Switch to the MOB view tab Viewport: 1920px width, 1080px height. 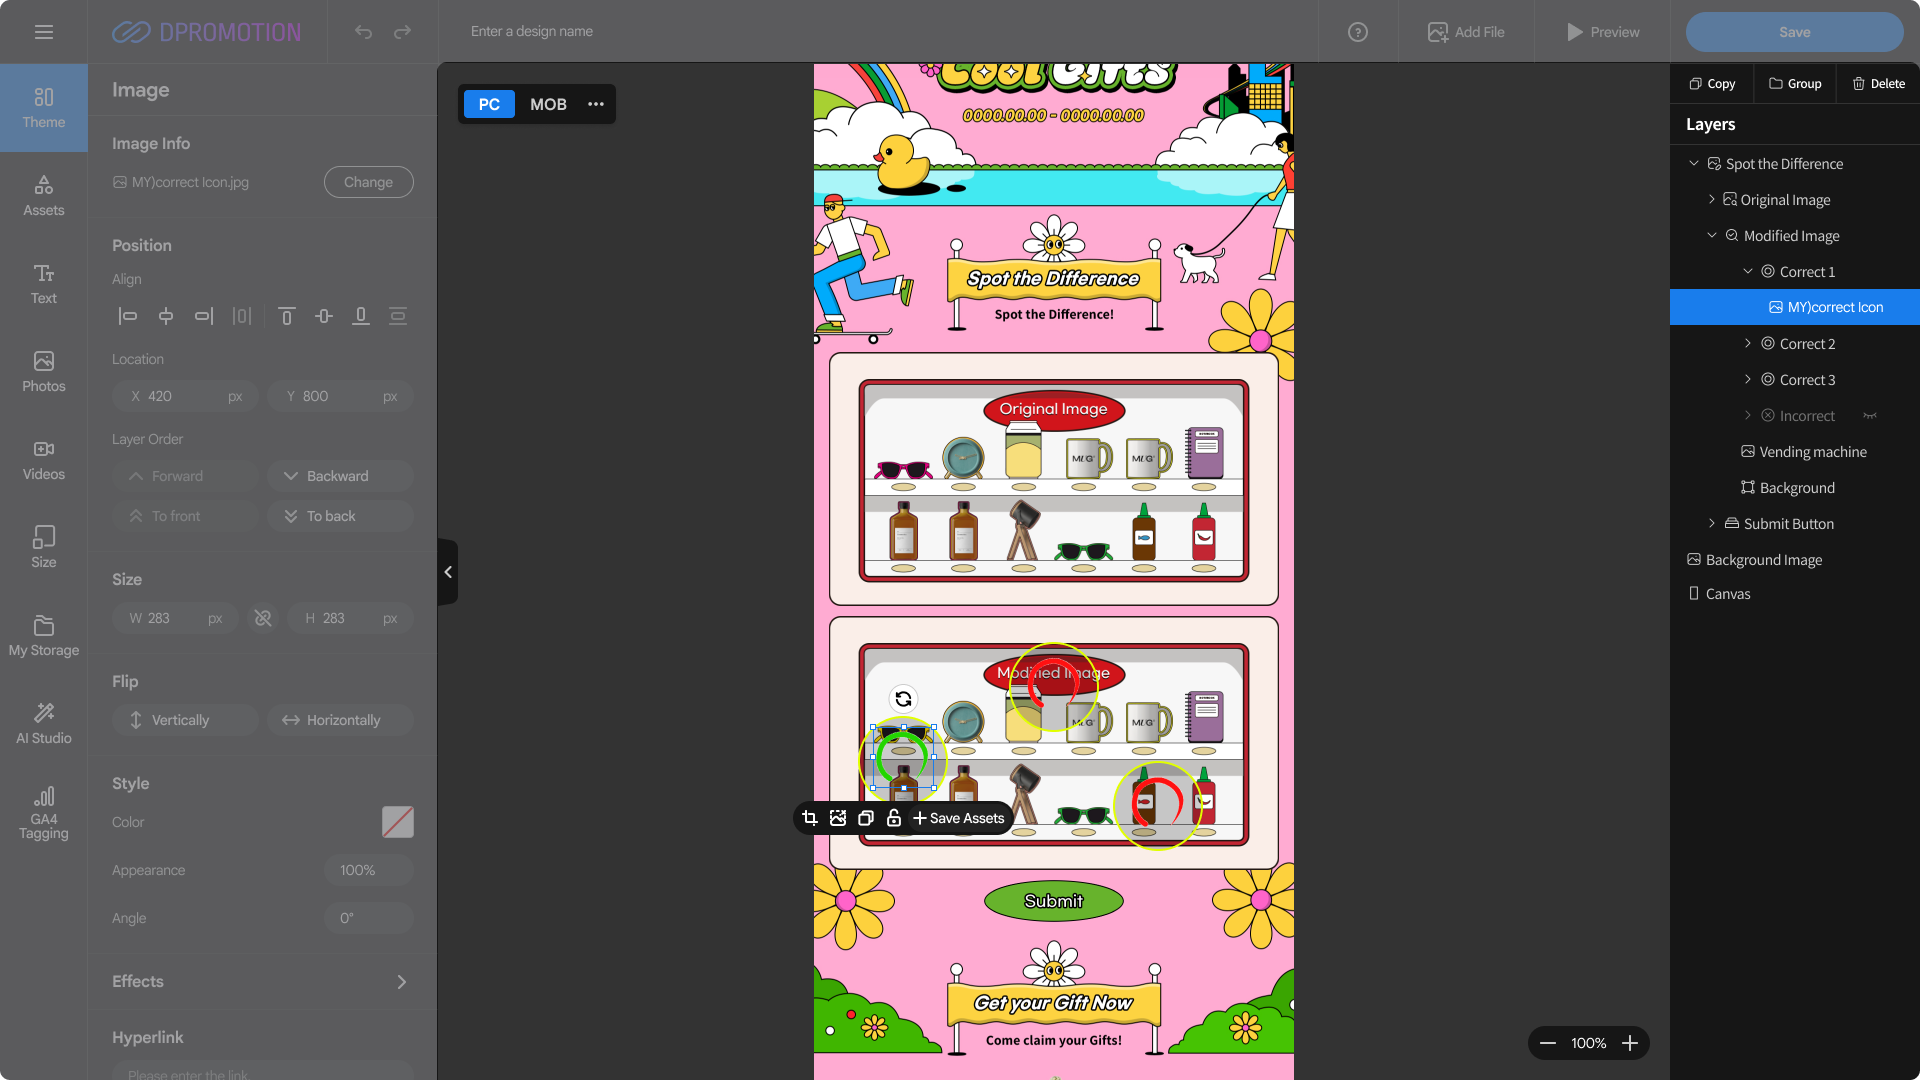tap(548, 104)
